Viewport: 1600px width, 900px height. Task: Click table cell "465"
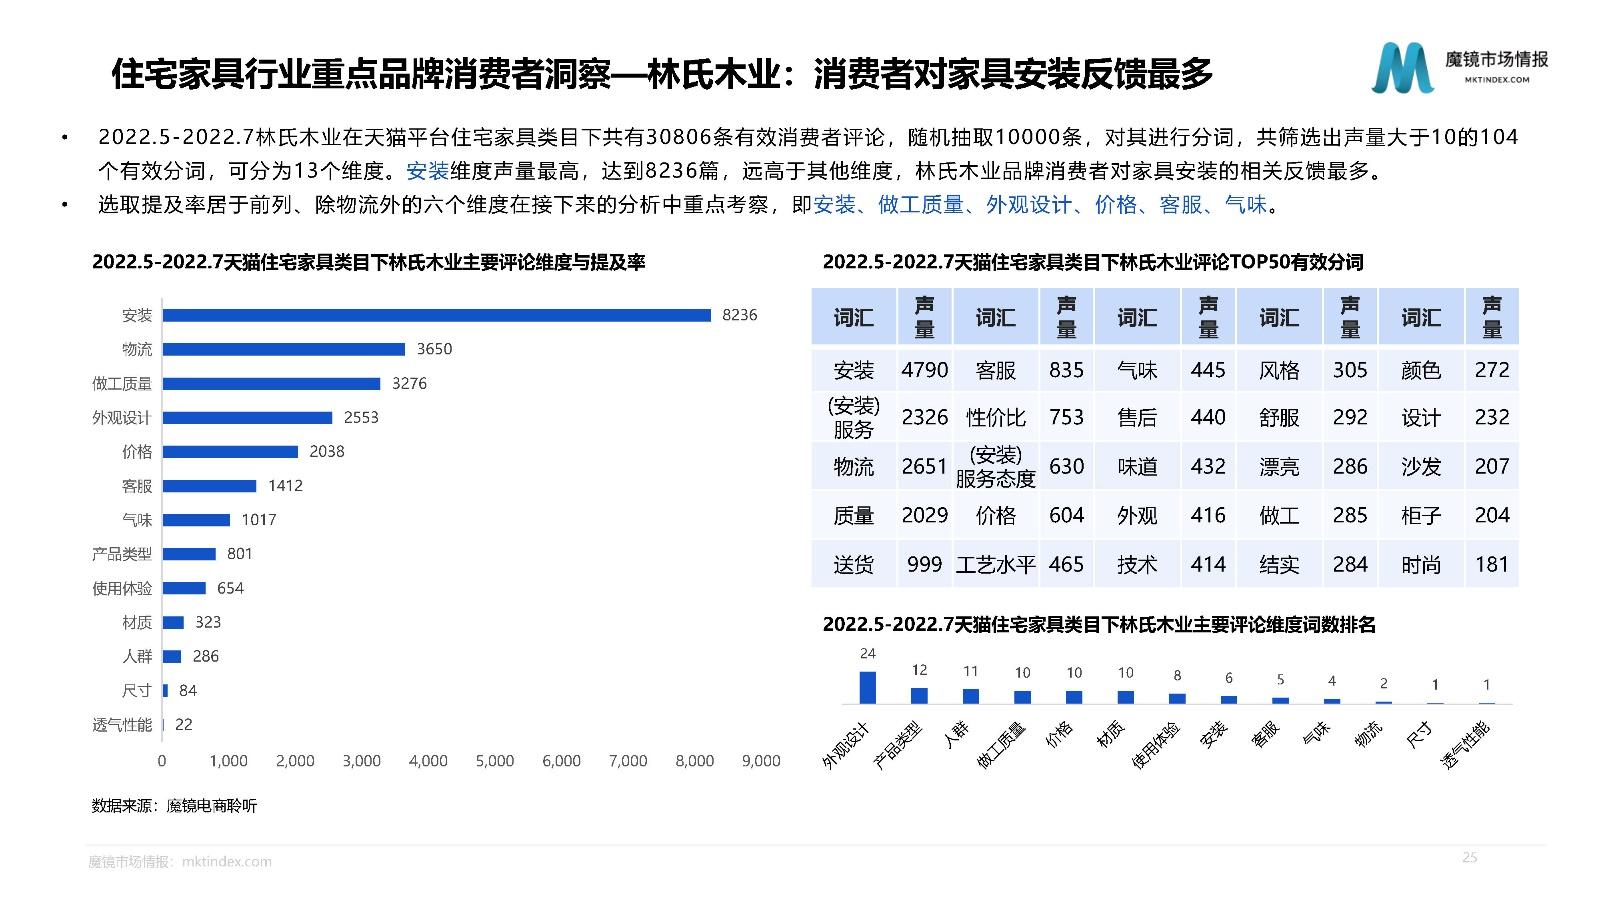coord(1067,564)
